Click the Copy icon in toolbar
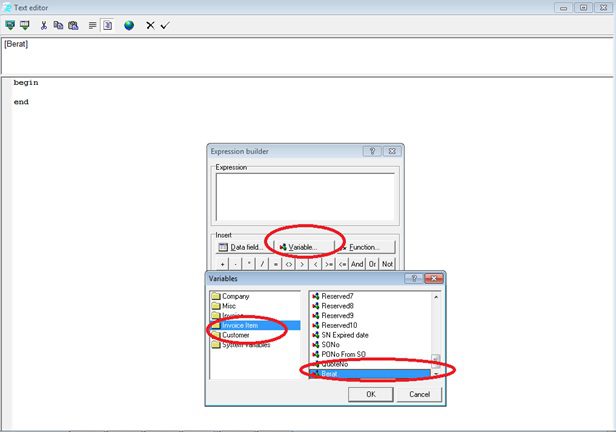Screen dimensions: 616x432 point(59,25)
